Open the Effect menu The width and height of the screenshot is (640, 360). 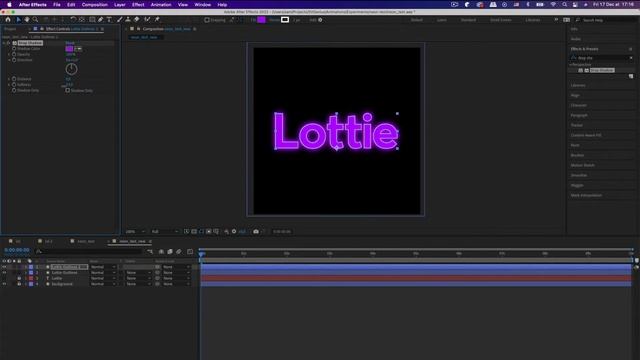pos(138,4)
